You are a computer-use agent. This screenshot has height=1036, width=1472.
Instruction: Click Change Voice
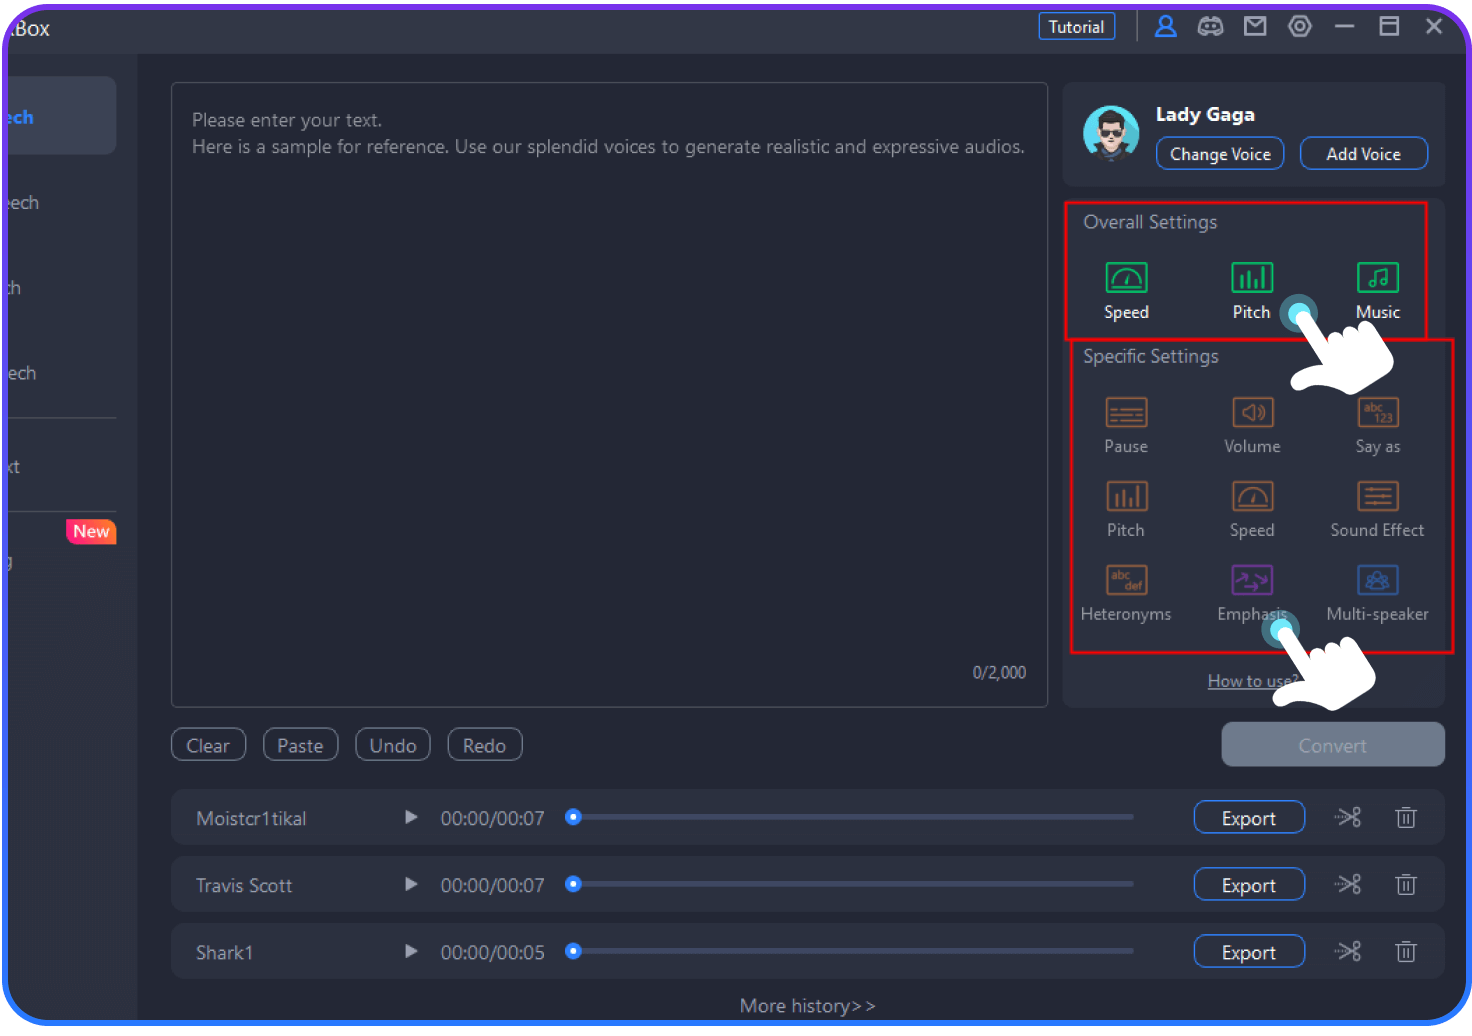point(1220,154)
